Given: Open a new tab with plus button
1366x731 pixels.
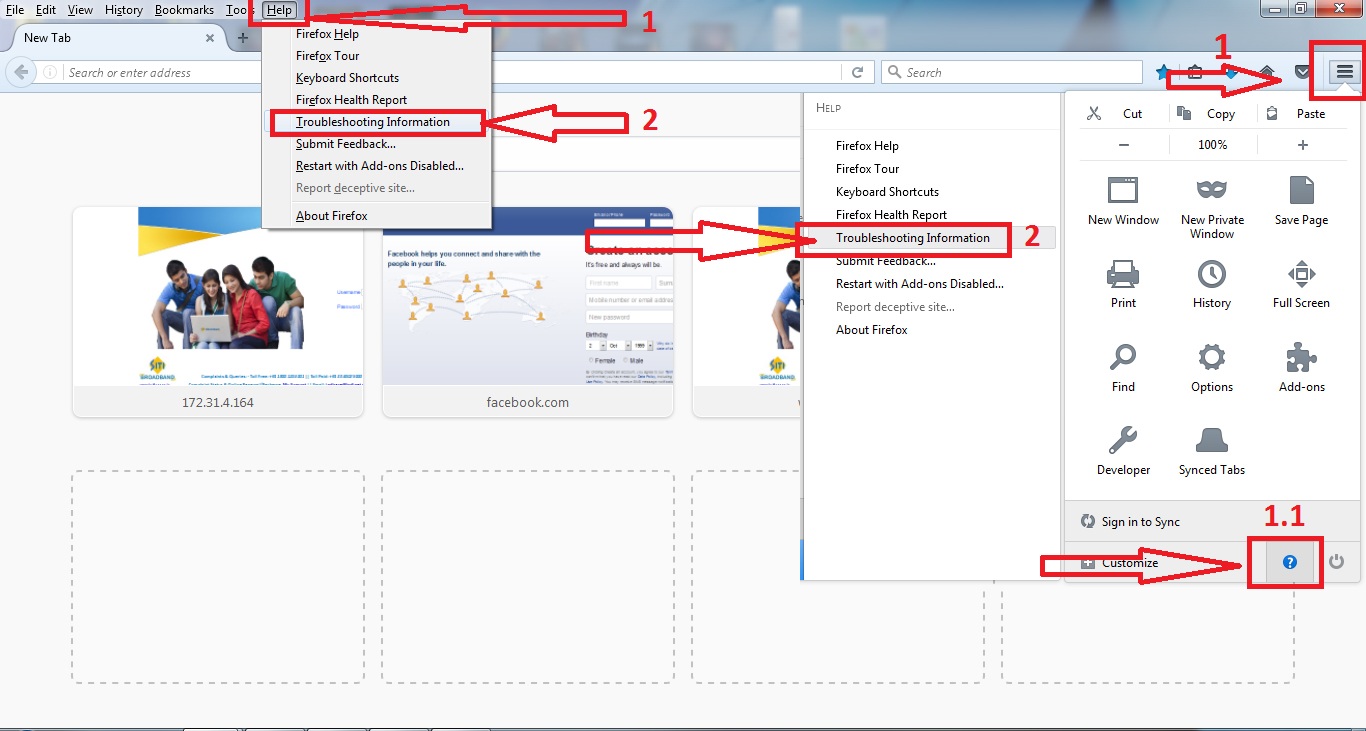Looking at the screenshot, I should (x=242, y=38).
